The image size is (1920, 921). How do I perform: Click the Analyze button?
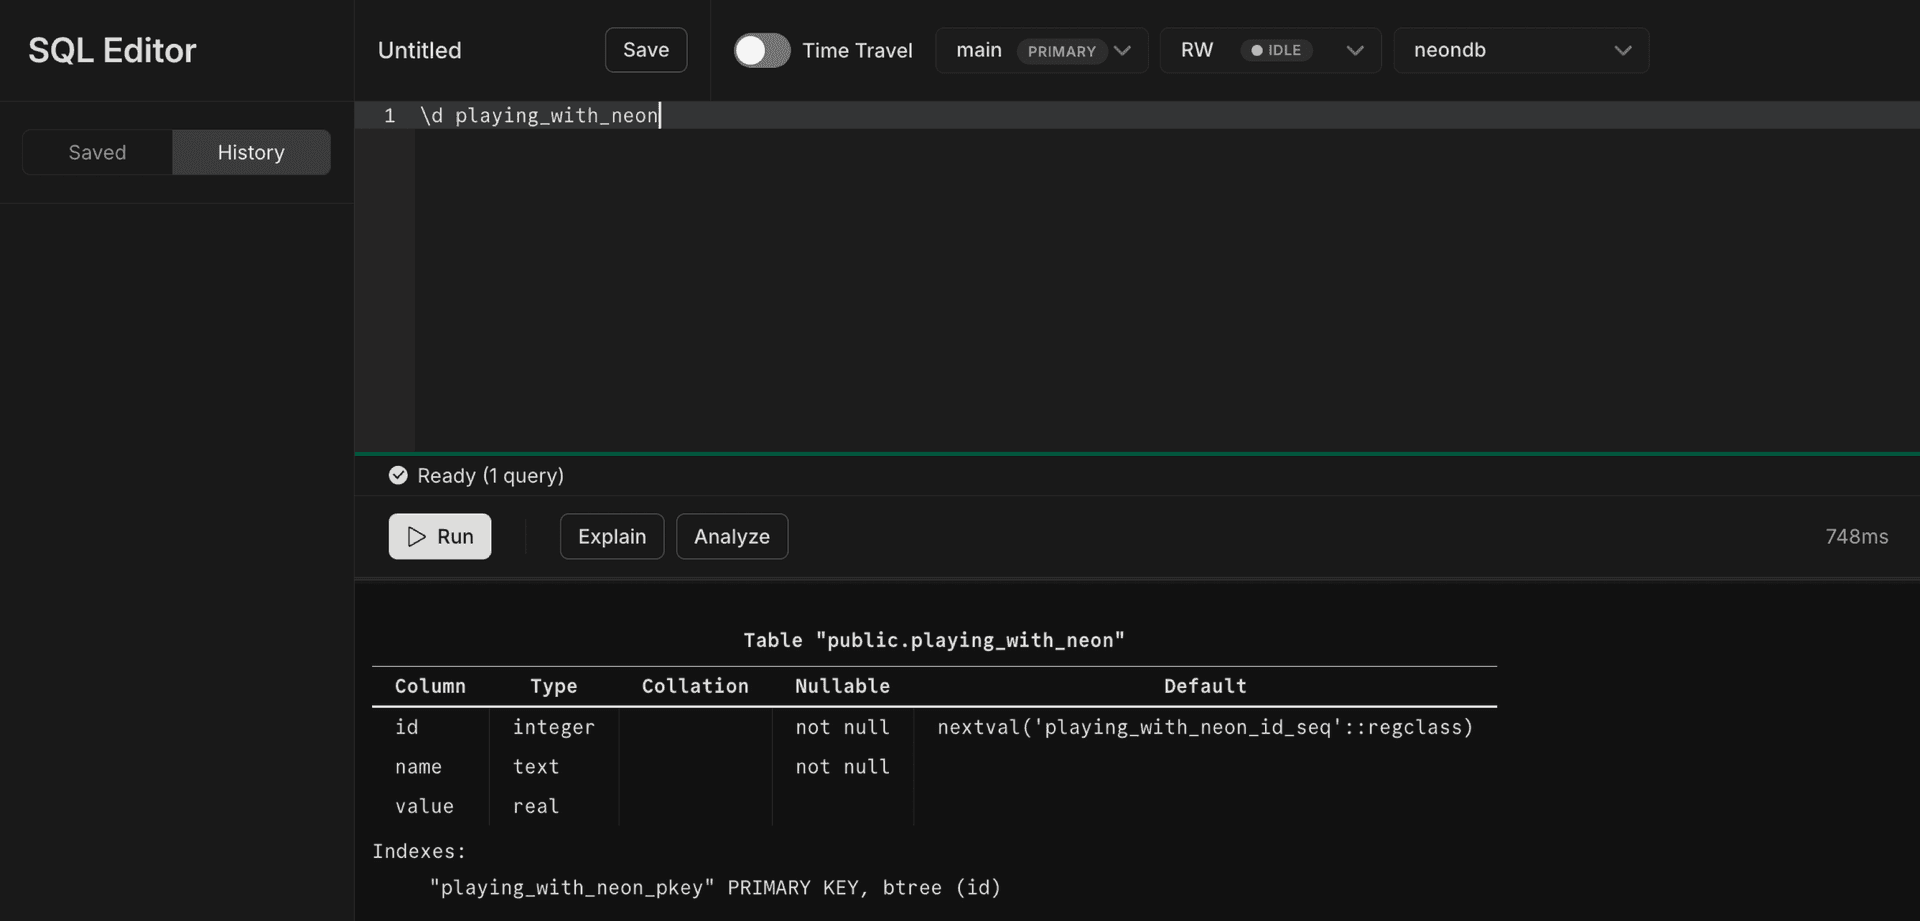731,536
